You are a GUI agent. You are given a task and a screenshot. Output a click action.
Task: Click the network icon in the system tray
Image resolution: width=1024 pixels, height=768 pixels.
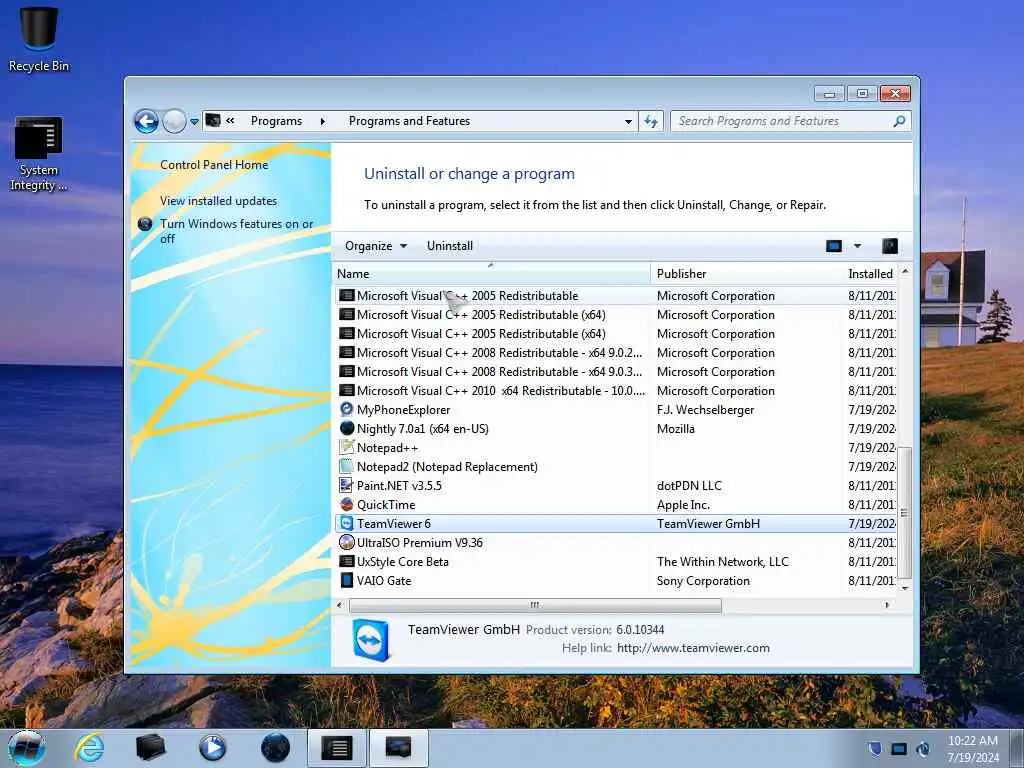pyautogui.click(x=899, y=749)
